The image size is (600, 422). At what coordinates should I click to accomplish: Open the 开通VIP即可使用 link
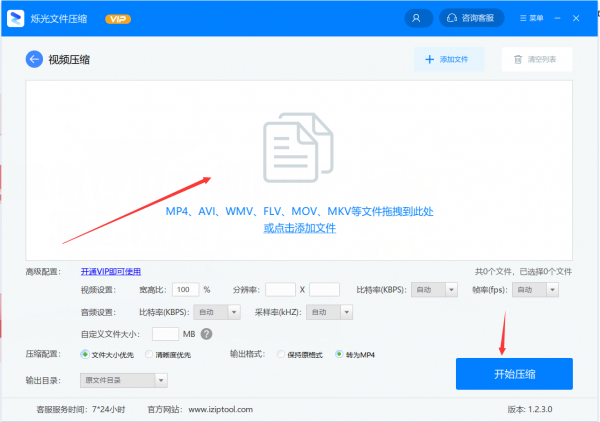[111, 271]
